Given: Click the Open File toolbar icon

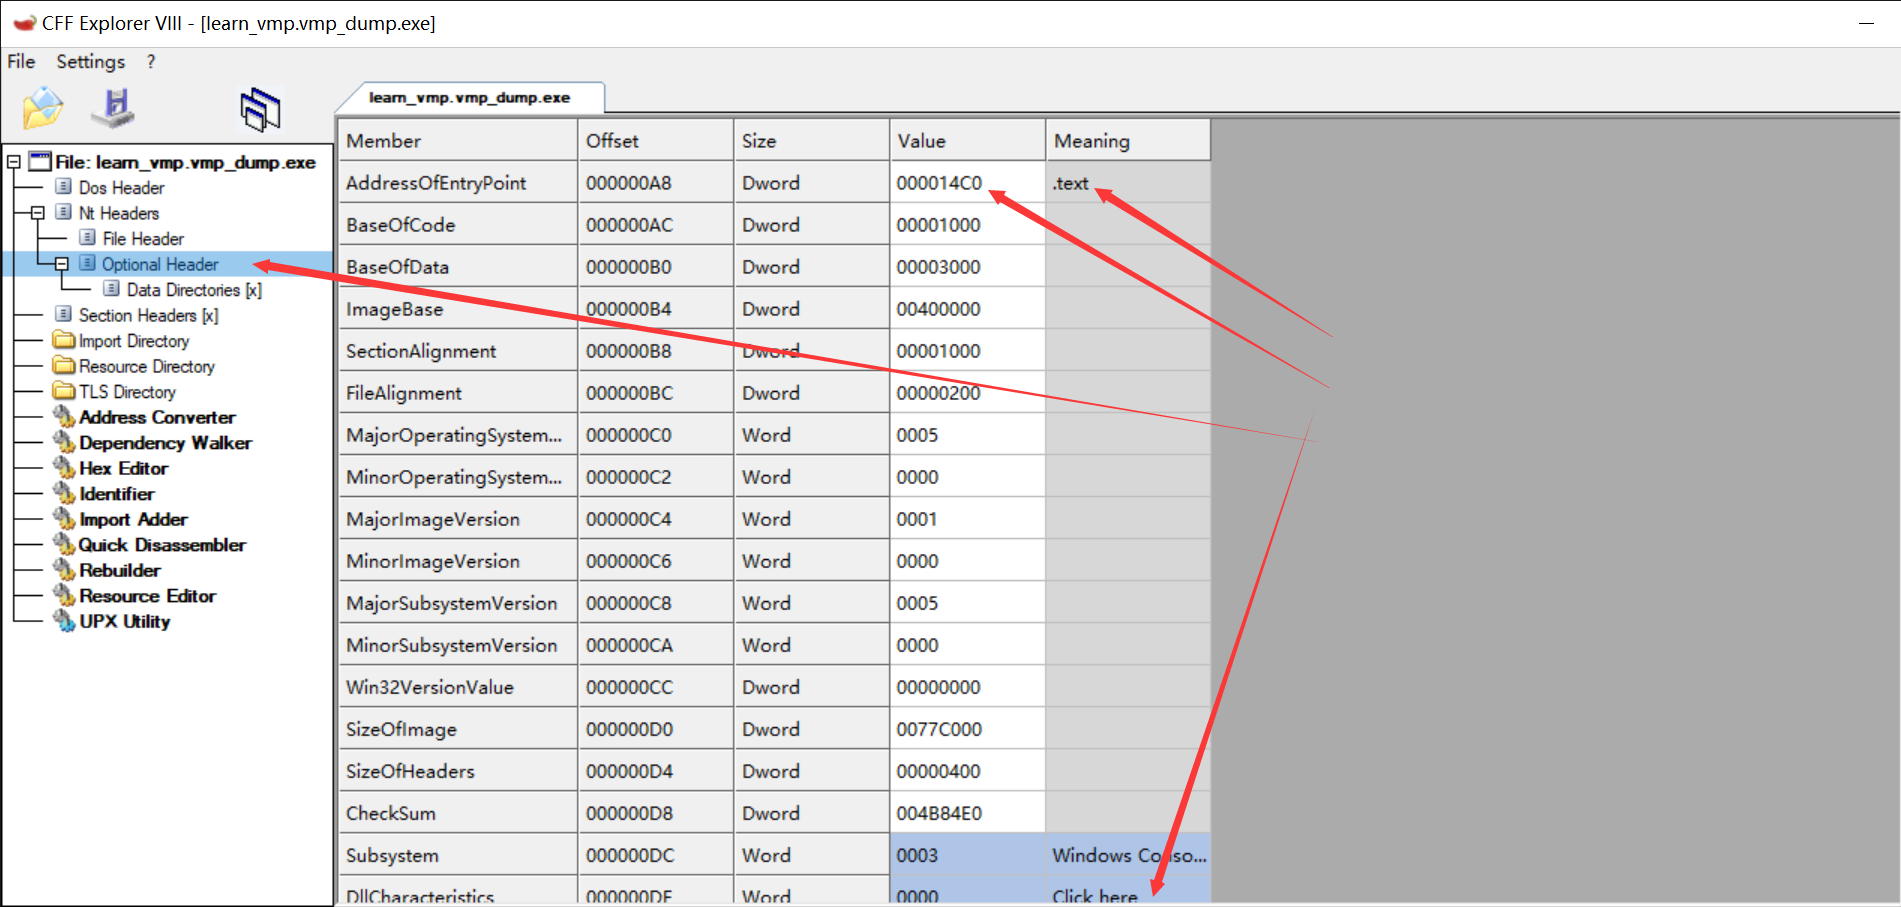Looking at the screenshot, I should [43, 108].
